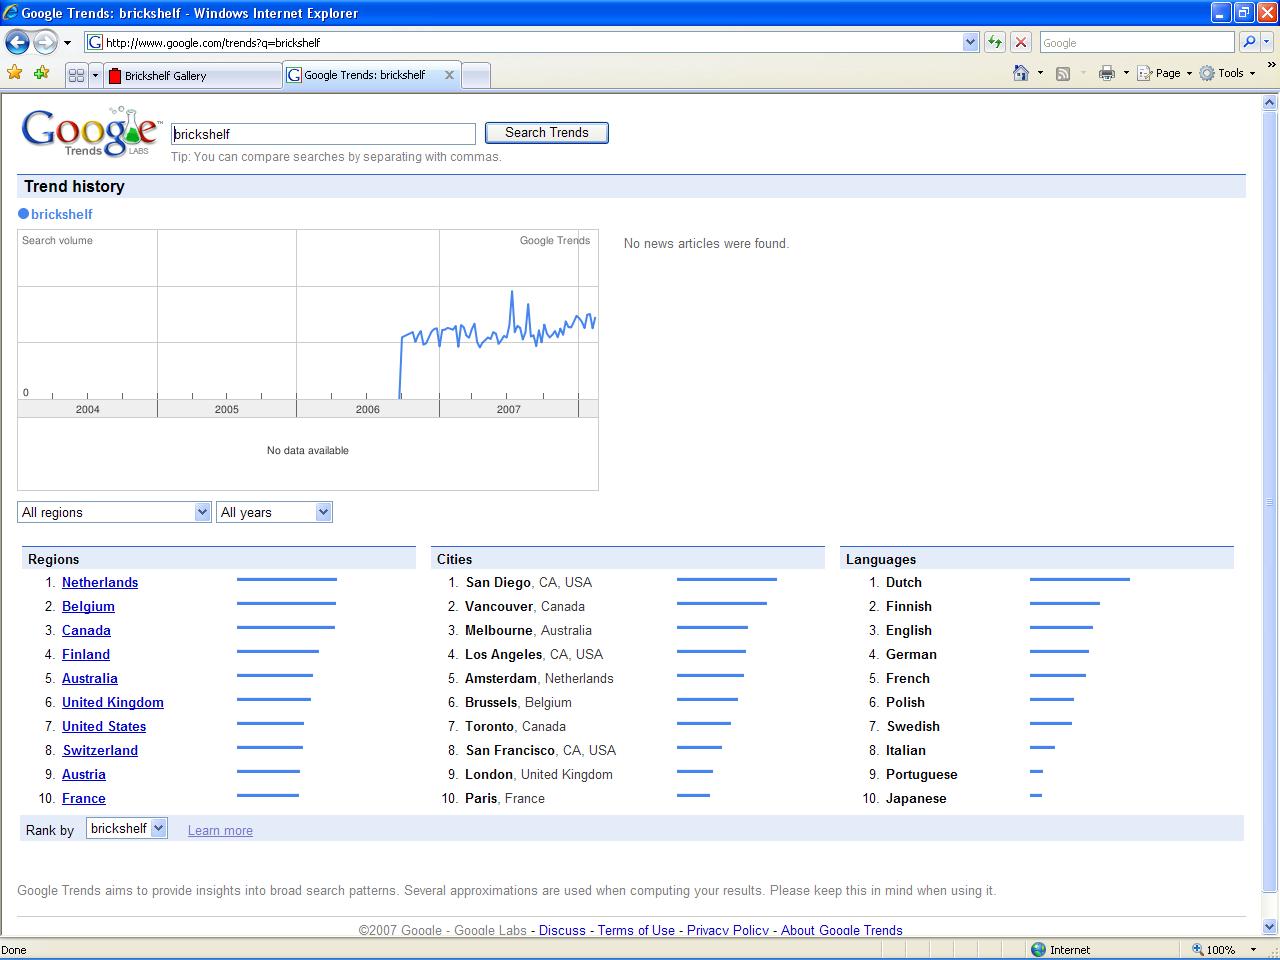
Task: Click the Learn more link
Action: tap(220, 830)
